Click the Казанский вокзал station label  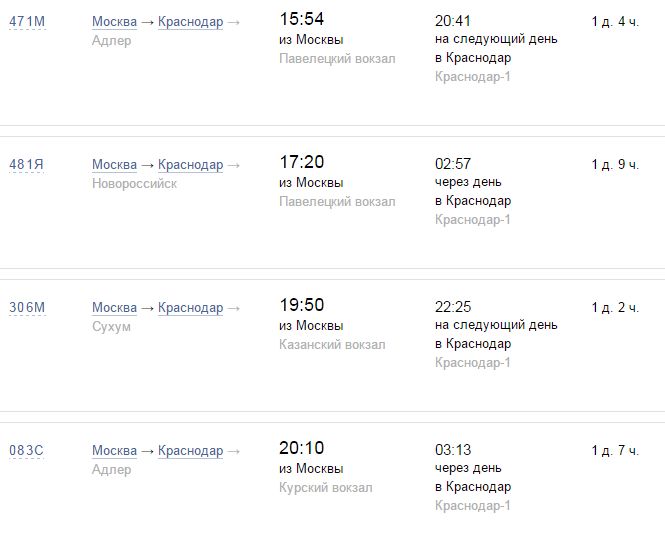point(332,345)
